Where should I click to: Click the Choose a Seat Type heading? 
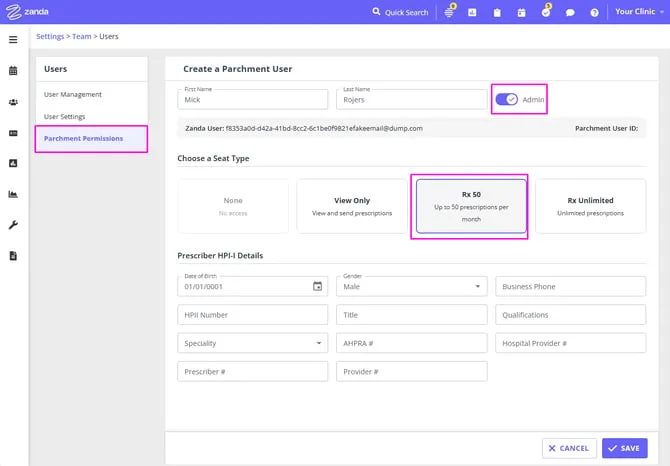click(x=213, y=158)
